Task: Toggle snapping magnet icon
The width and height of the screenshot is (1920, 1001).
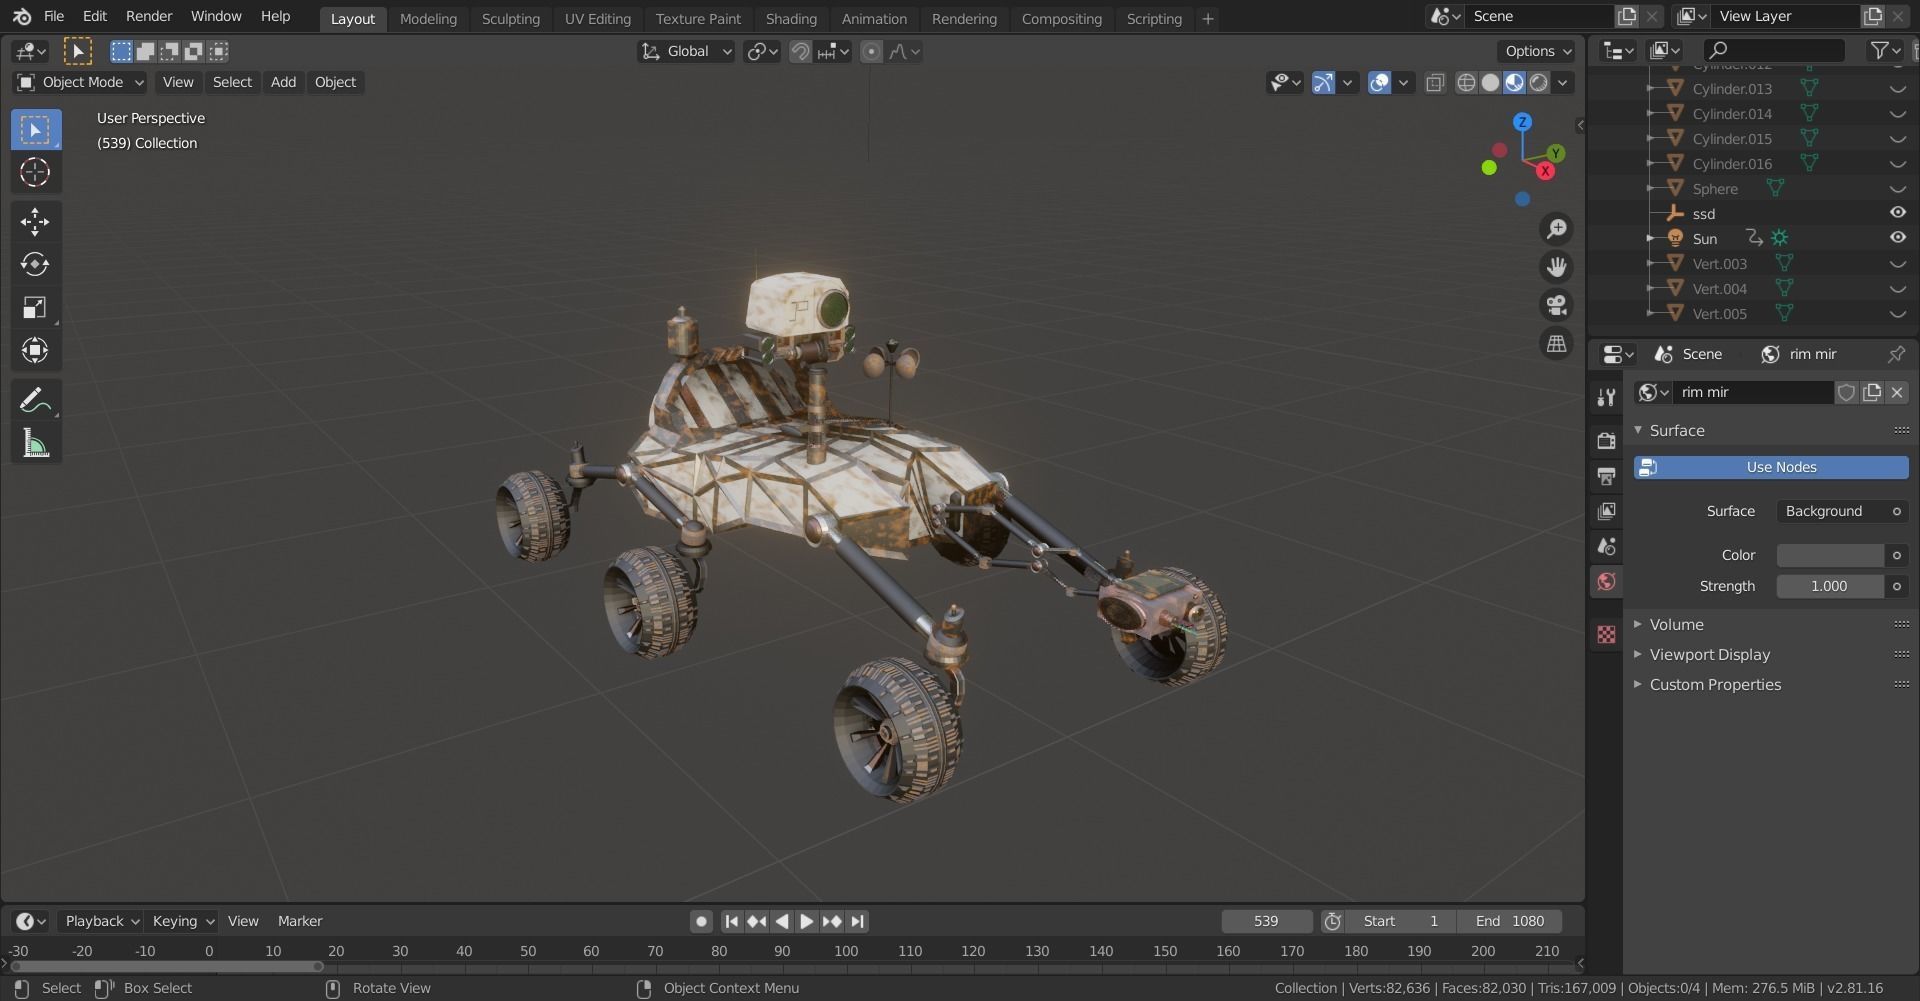Action: (800, 52)
